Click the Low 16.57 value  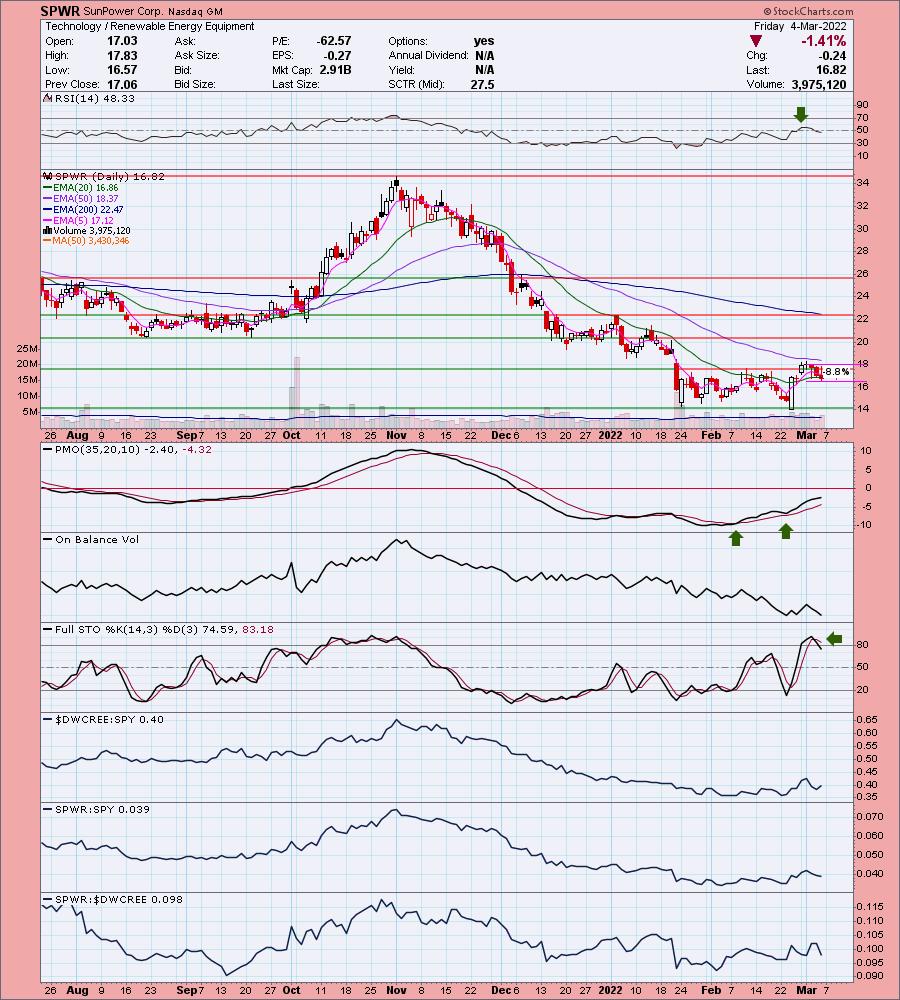(122, 70)
